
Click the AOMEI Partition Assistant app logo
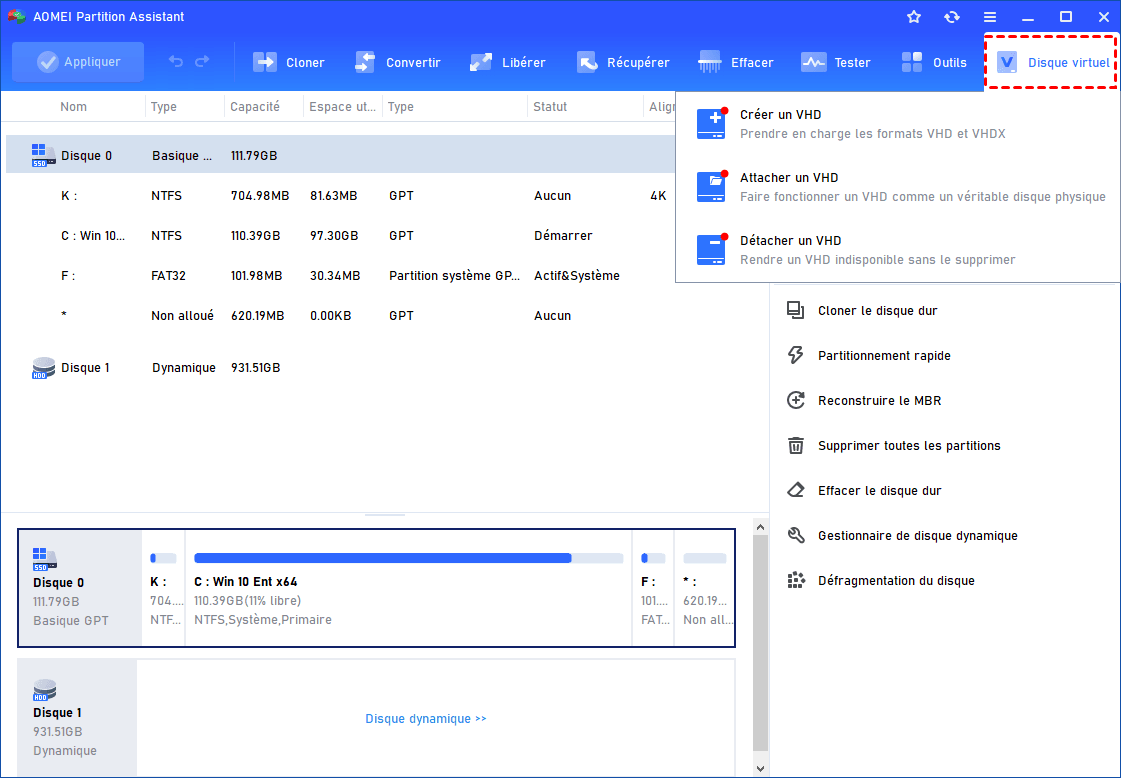pos(17,16)
